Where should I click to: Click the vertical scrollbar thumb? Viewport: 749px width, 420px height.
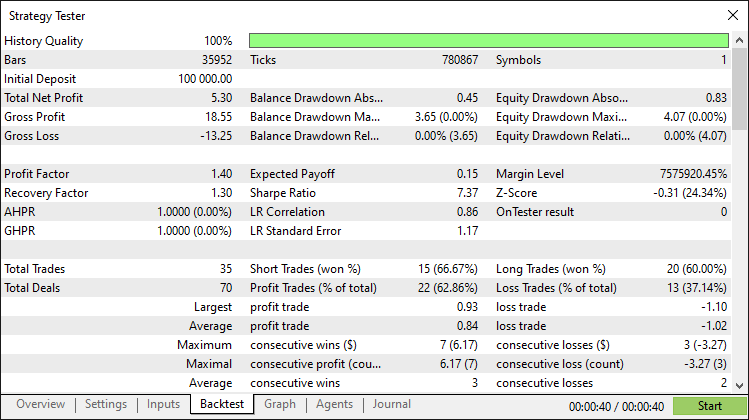740,90
